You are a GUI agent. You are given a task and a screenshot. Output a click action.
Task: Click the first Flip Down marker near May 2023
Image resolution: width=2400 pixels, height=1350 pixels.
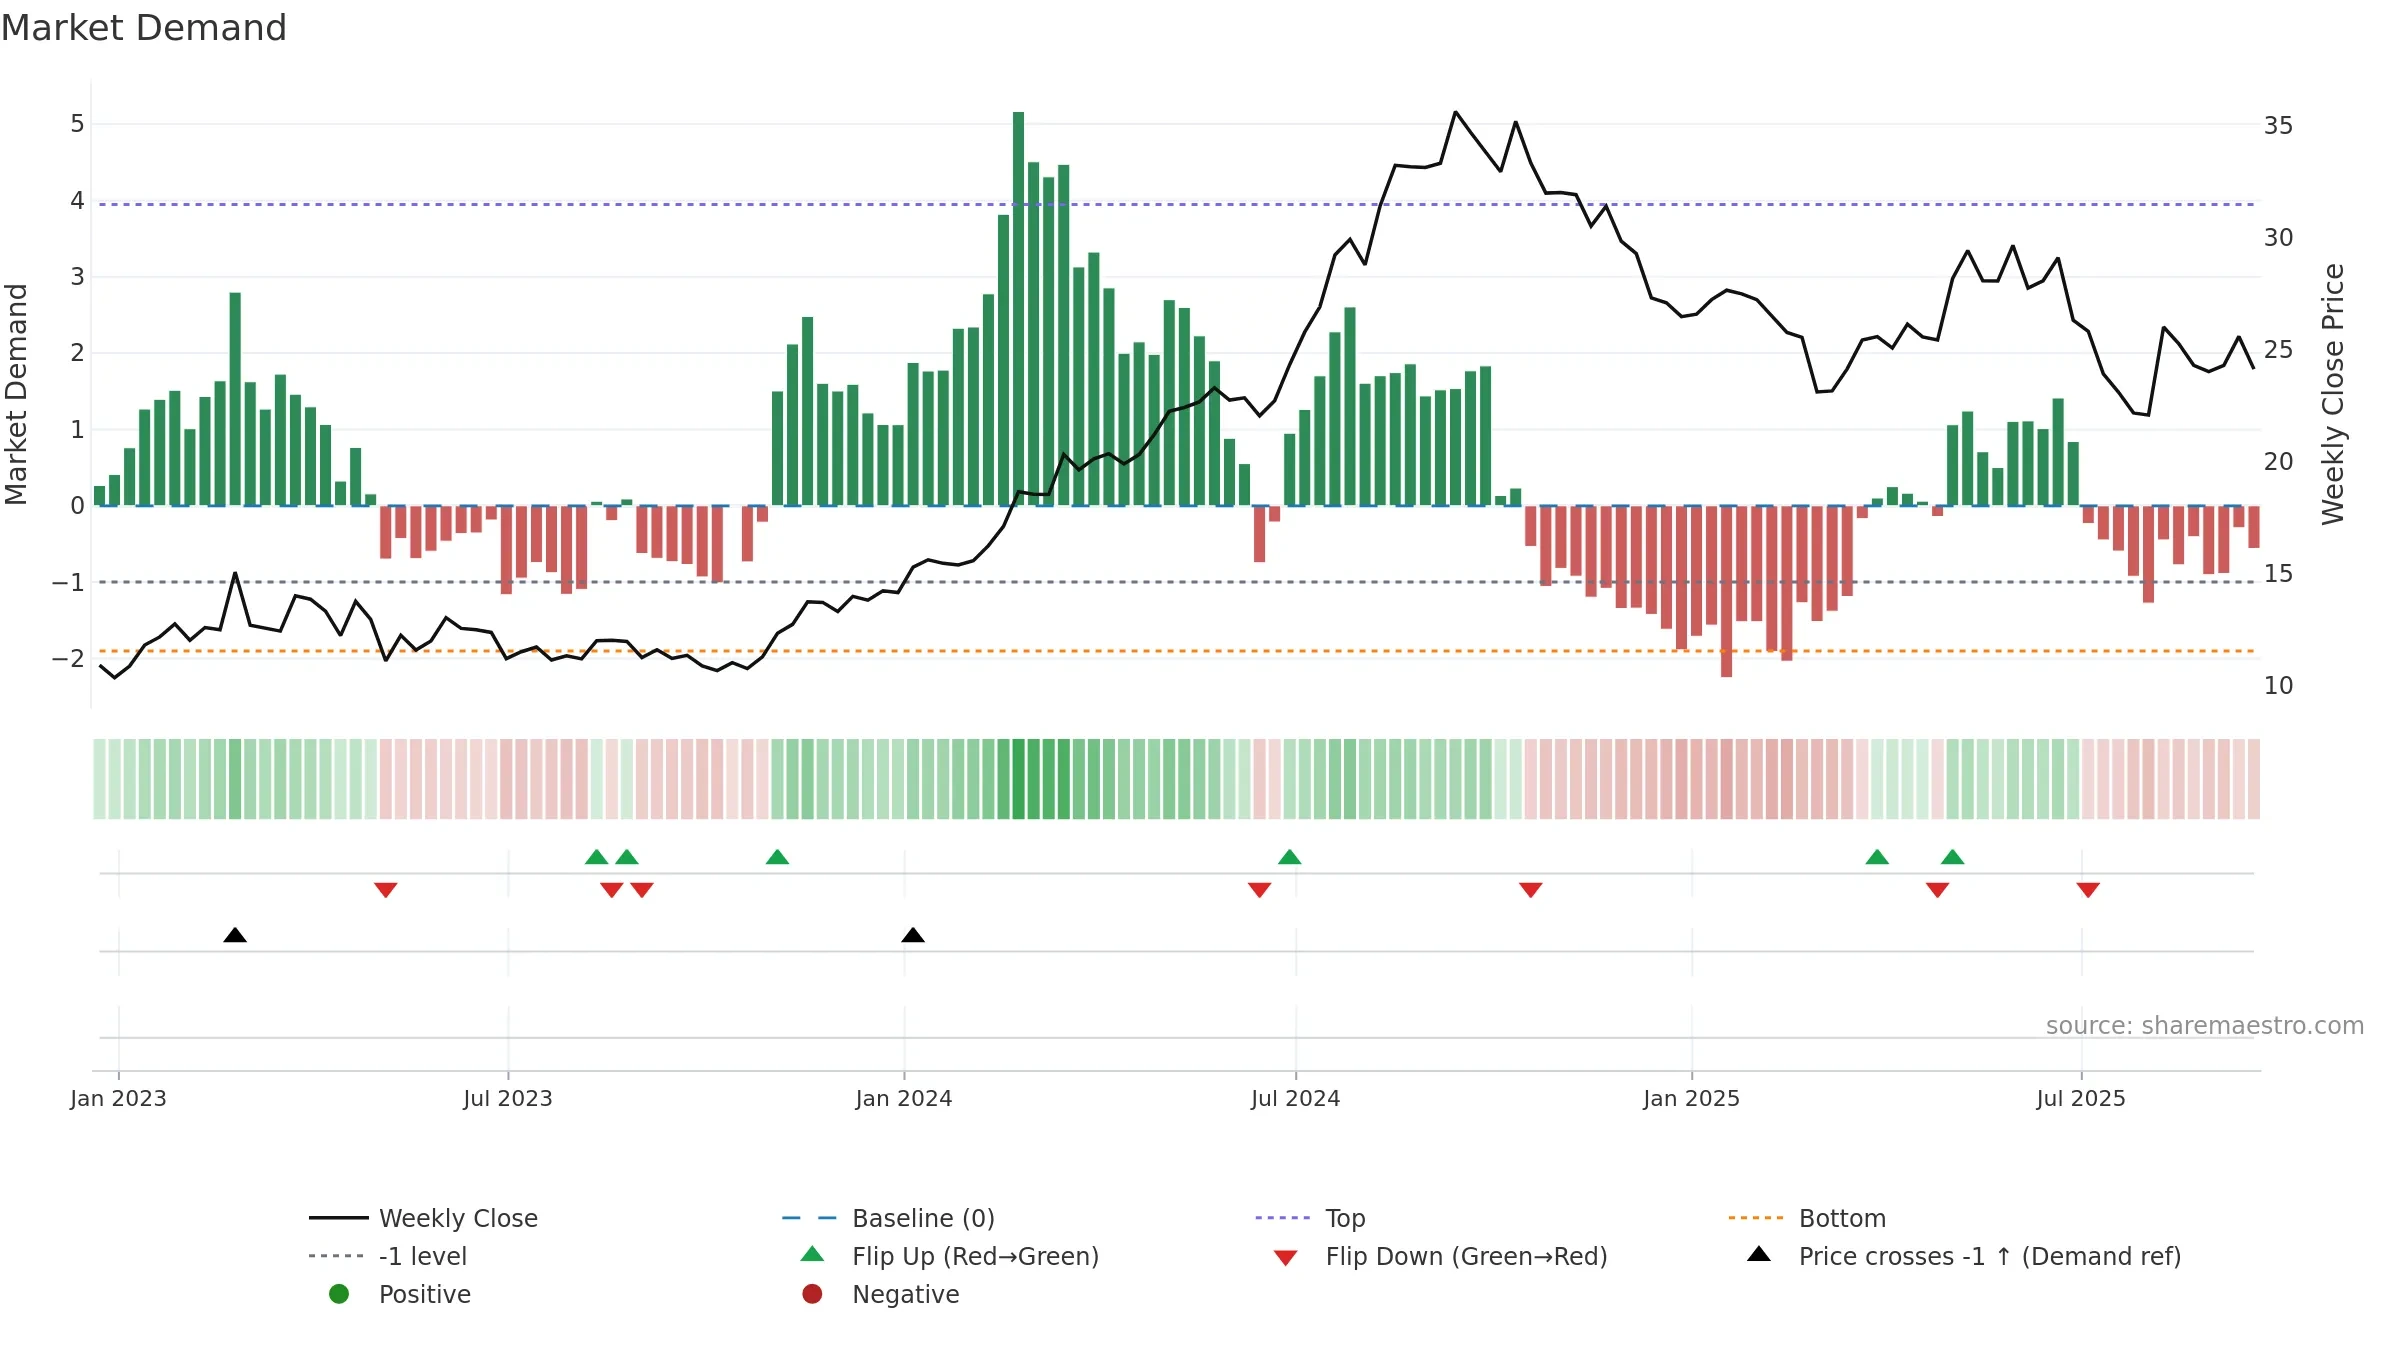[x=386, y=890]
